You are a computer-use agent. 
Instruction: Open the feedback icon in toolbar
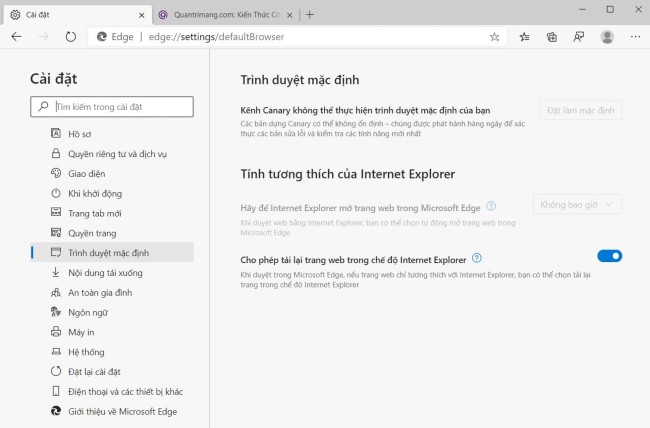coord(579,37)
